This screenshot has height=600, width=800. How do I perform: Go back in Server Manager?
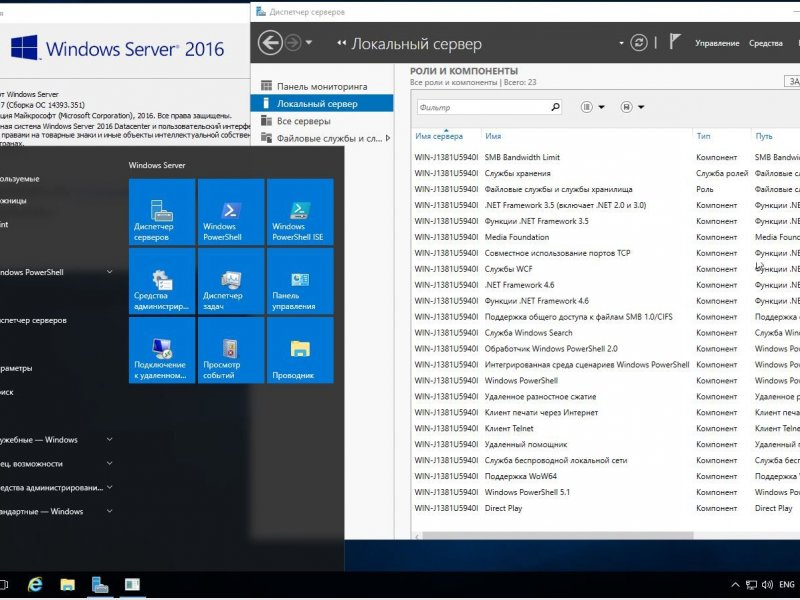tap(270, 43)
